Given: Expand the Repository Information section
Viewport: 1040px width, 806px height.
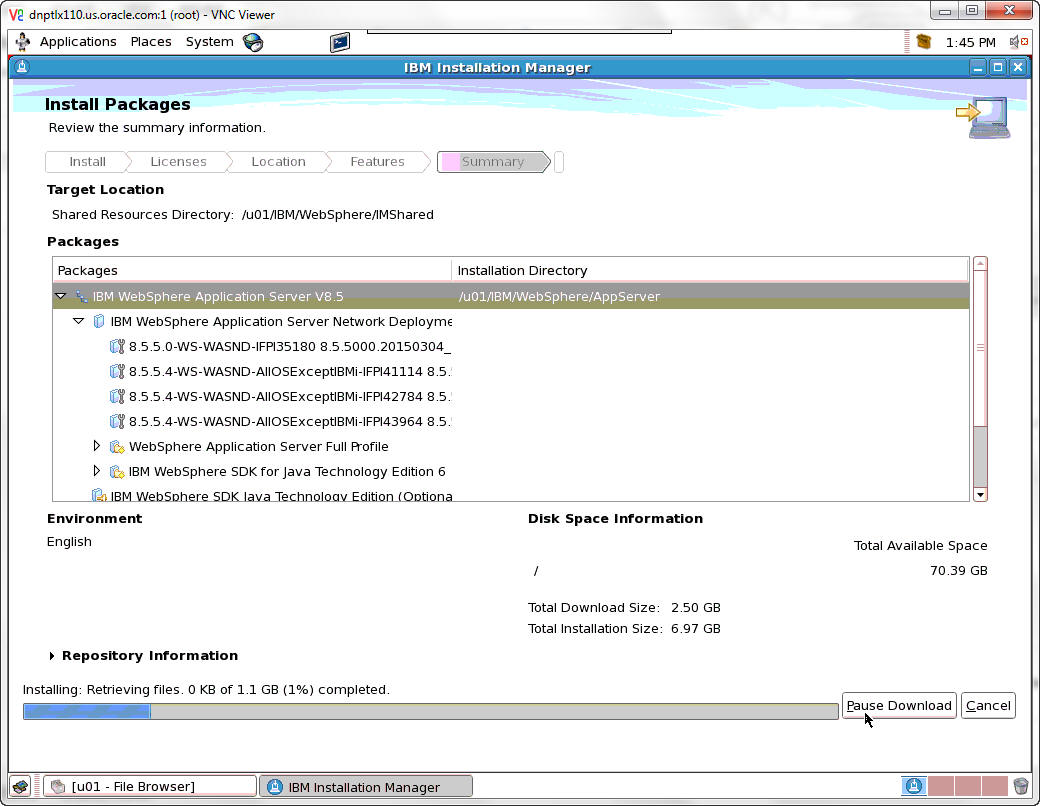Looking at the screenshot, I should (52, 656).
